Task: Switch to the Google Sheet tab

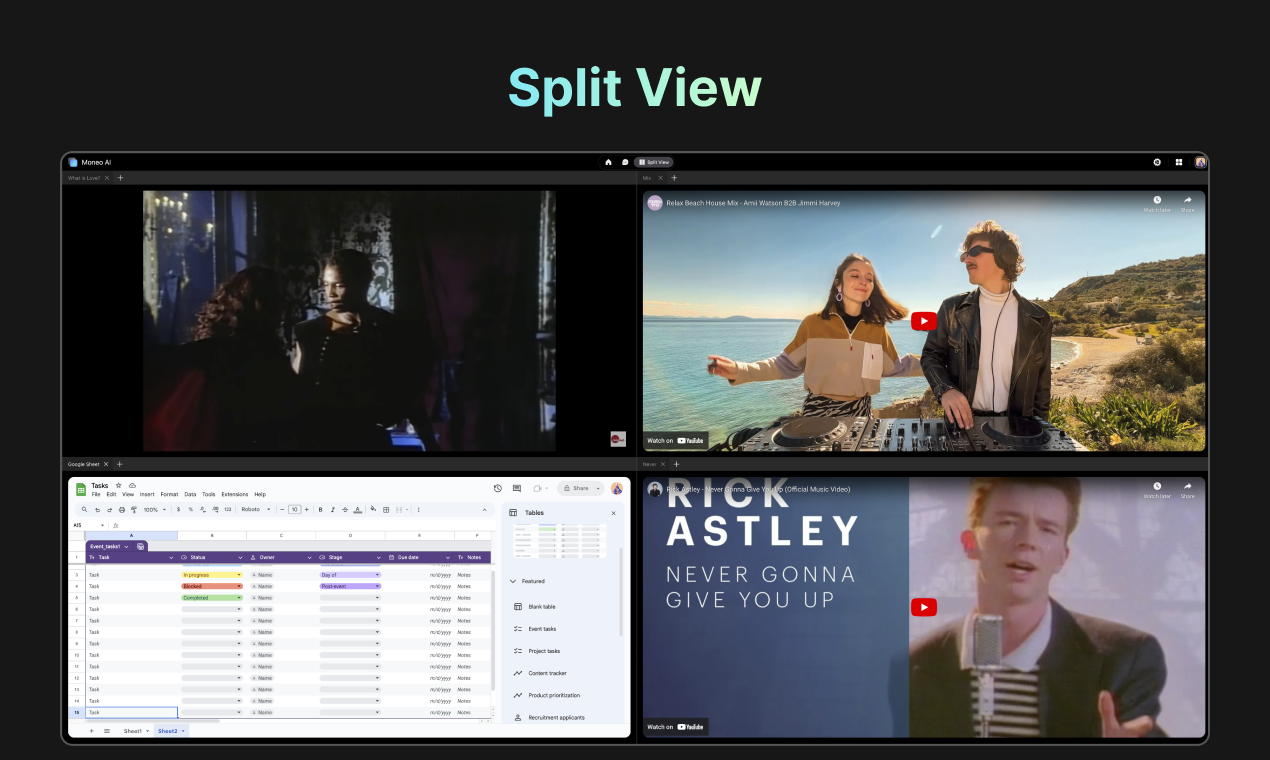Action: tap(84, 464)
